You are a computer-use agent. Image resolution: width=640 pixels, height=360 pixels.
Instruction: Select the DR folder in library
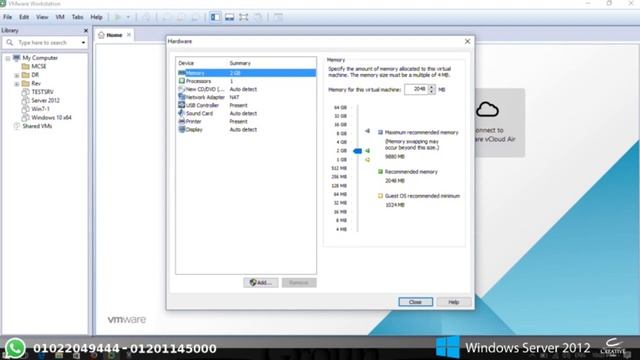pos(35,75)
